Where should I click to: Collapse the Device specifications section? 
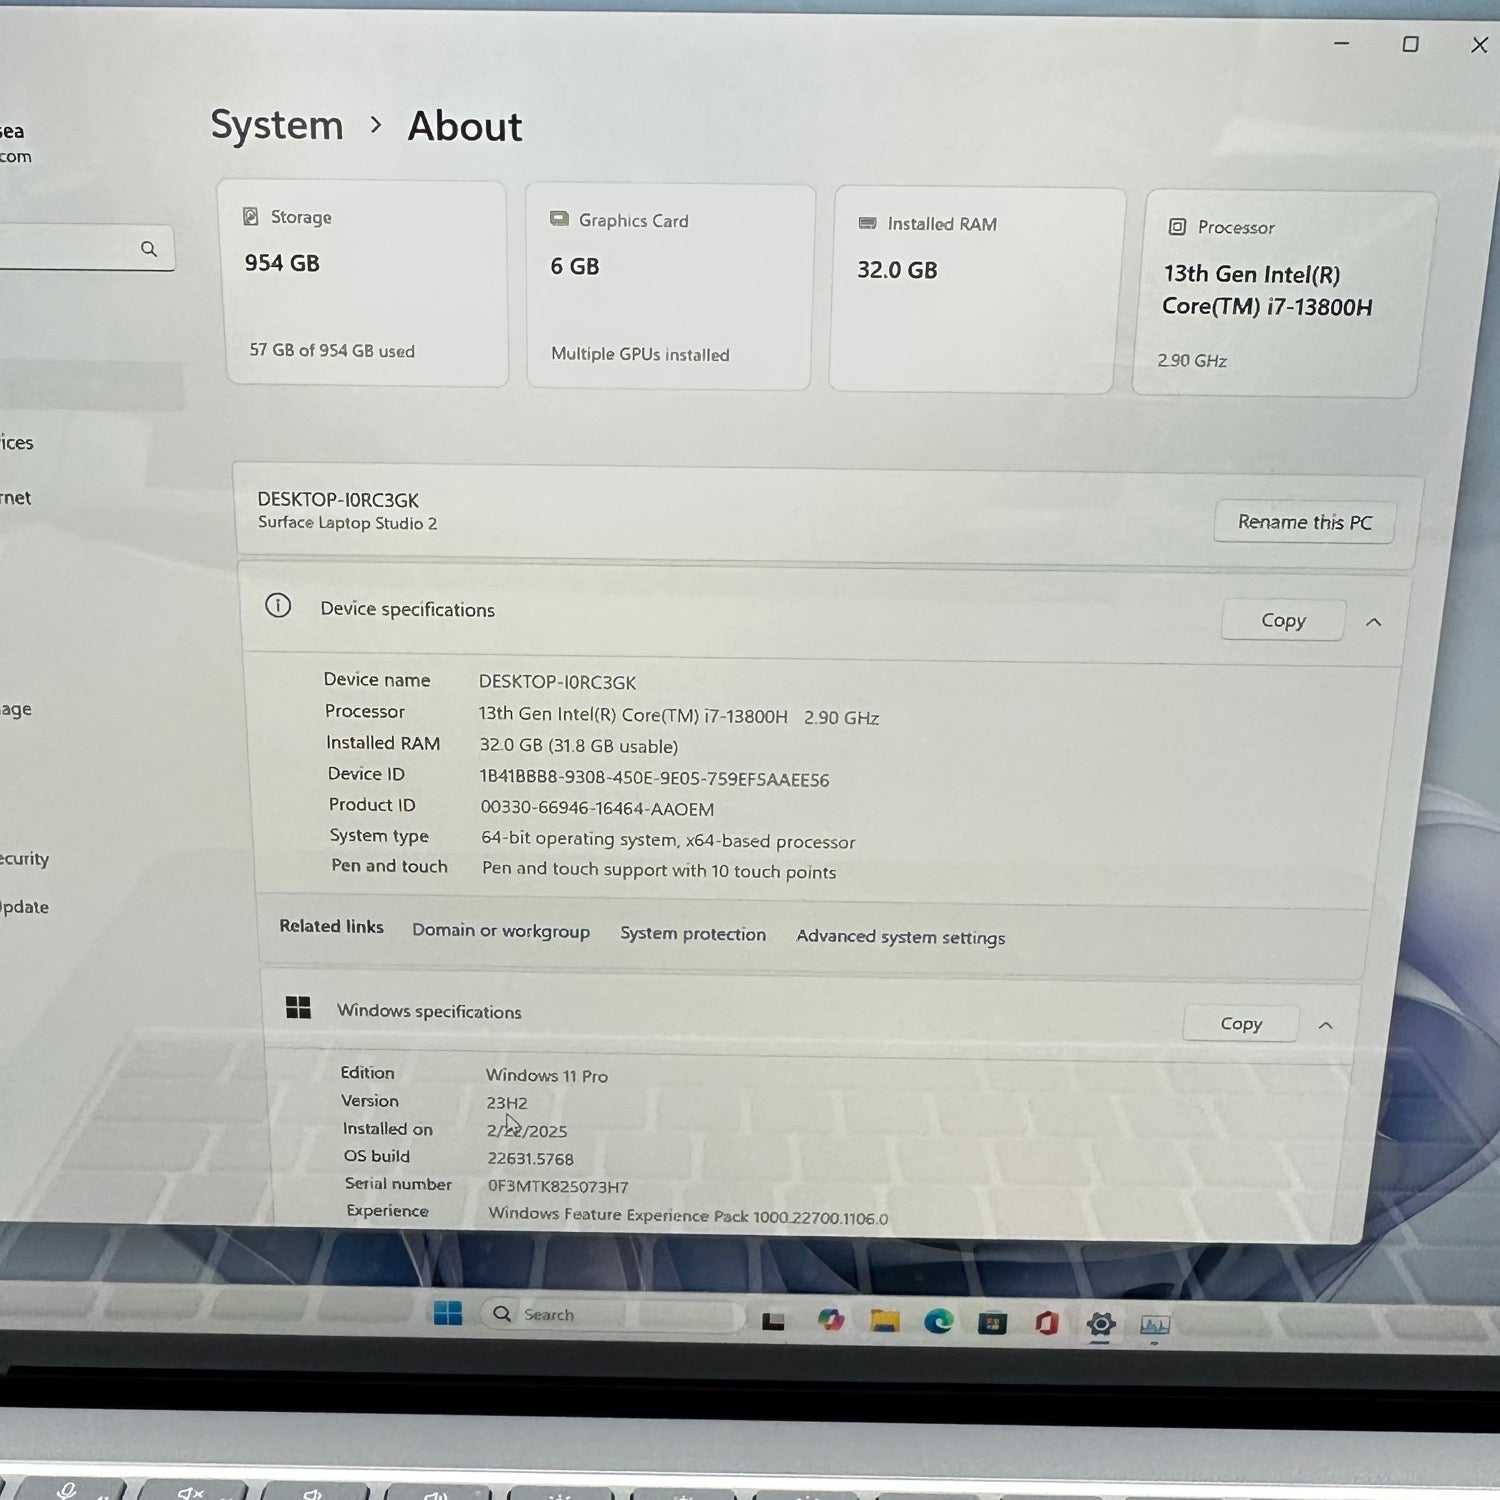1374,622
